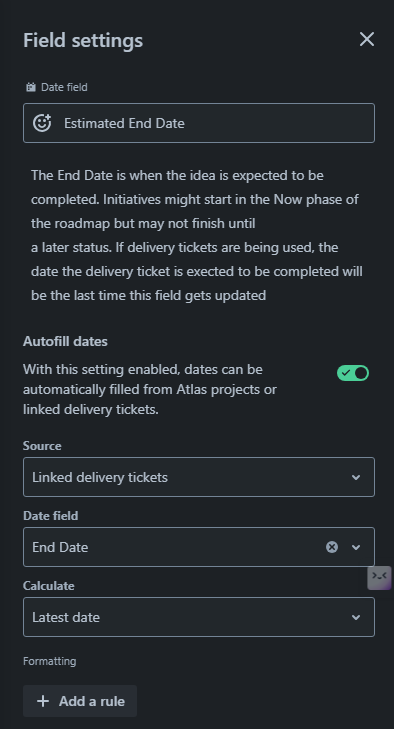Click the plus icon on Add a rule

click(x=43, y=701)
